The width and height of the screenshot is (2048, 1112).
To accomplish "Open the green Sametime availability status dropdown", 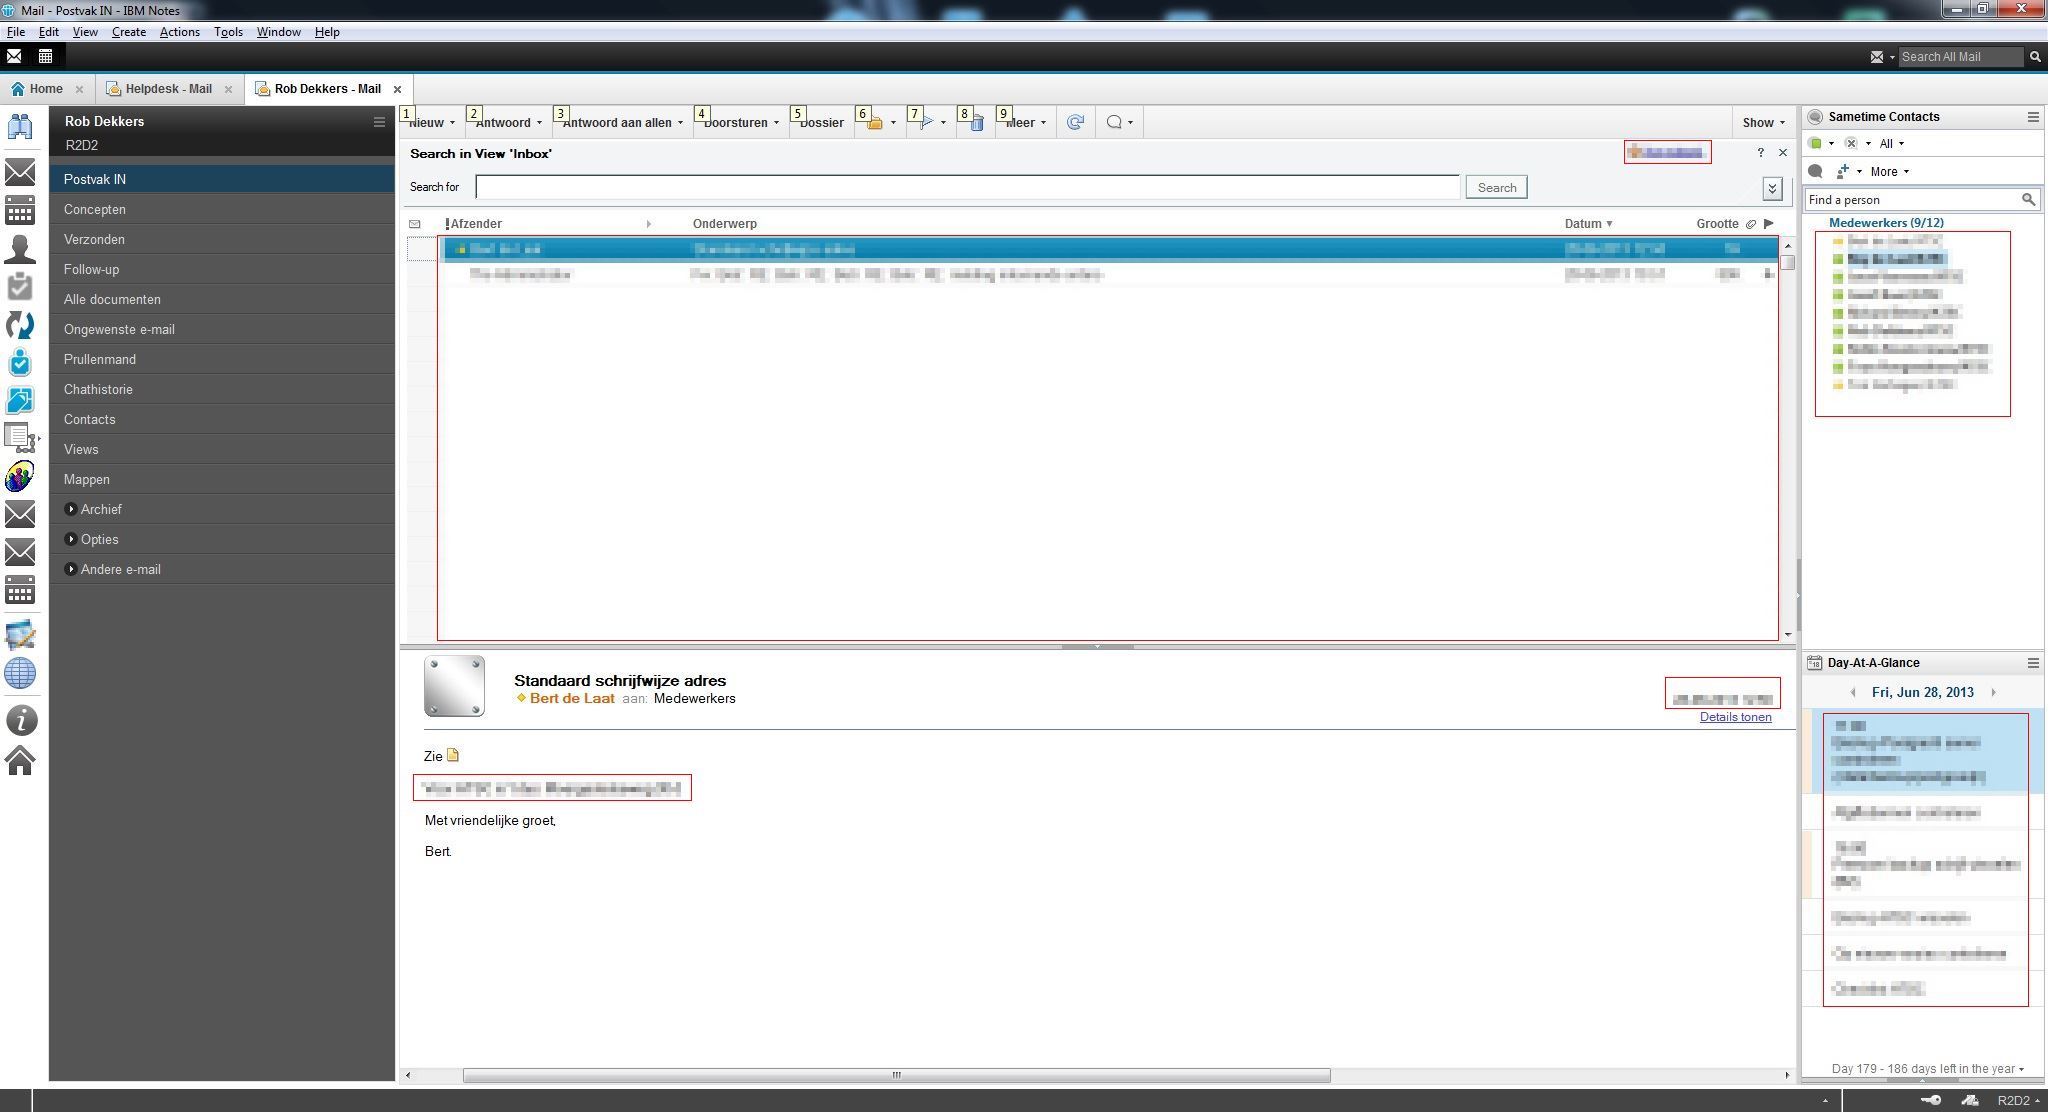I will [x=1822, y=143].
